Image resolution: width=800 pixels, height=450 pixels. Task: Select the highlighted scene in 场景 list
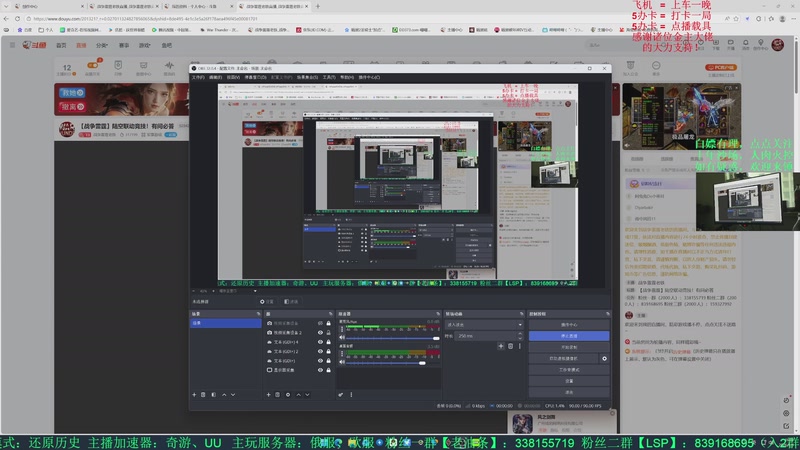226,323
